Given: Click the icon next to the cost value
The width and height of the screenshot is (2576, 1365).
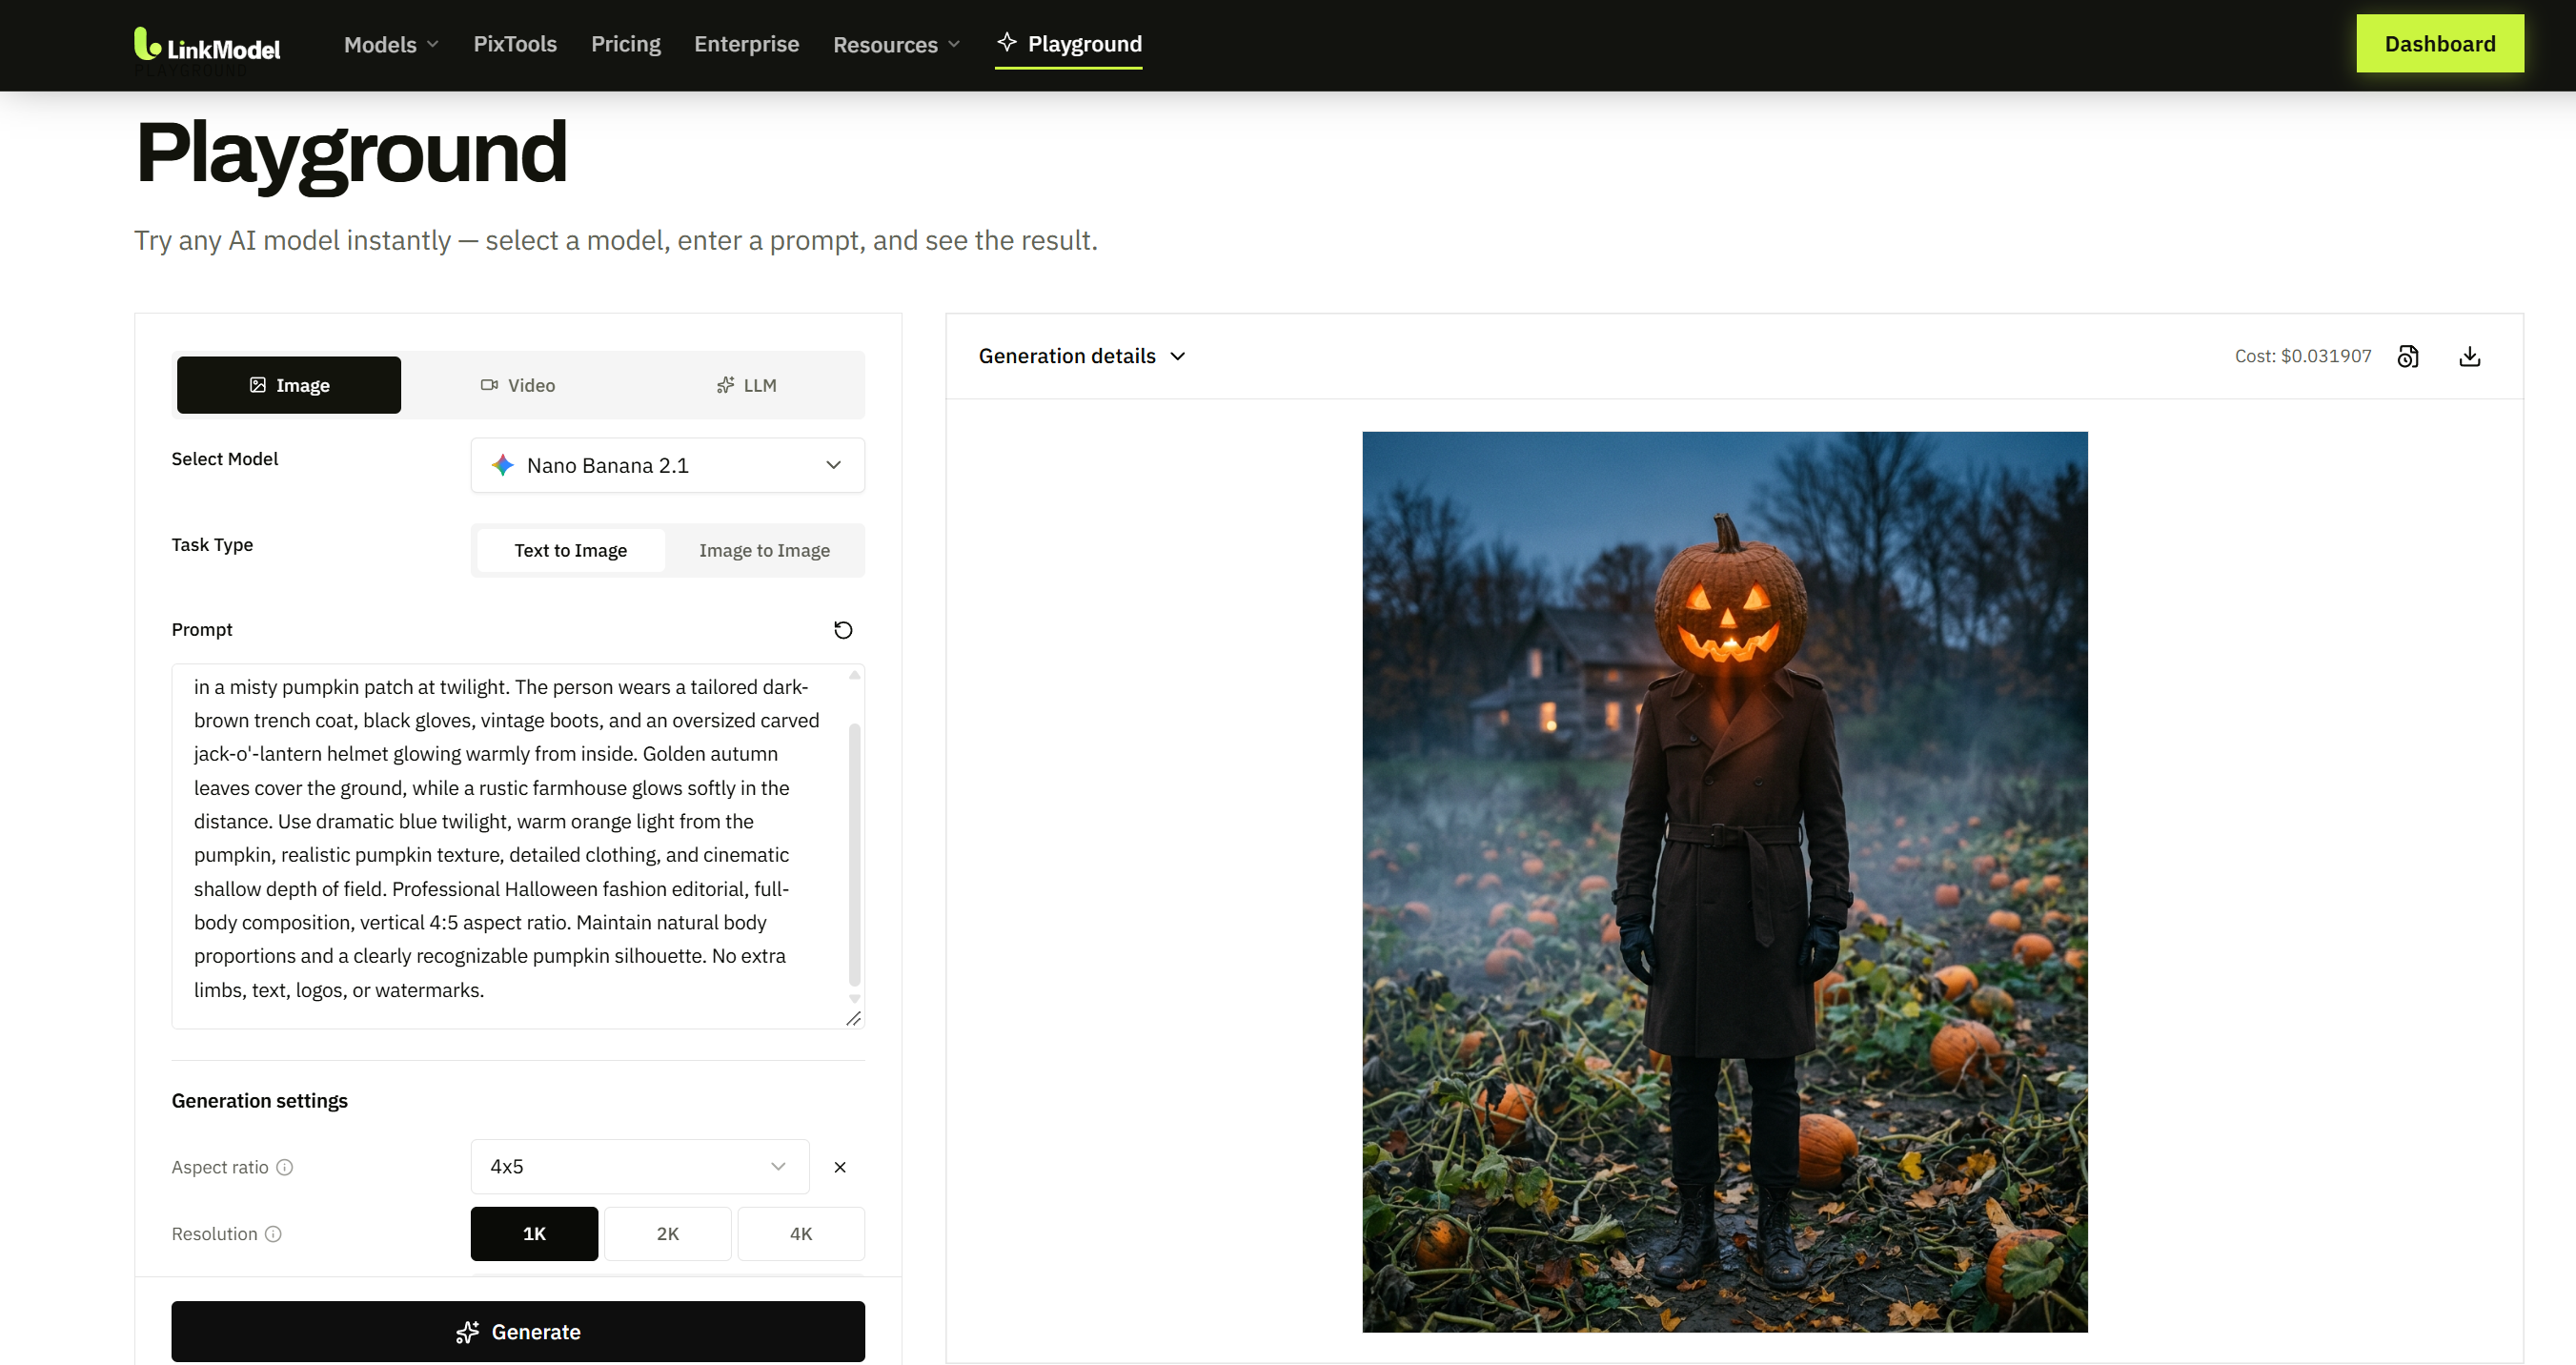Looking at the screenshot, I should (2408, 356).
